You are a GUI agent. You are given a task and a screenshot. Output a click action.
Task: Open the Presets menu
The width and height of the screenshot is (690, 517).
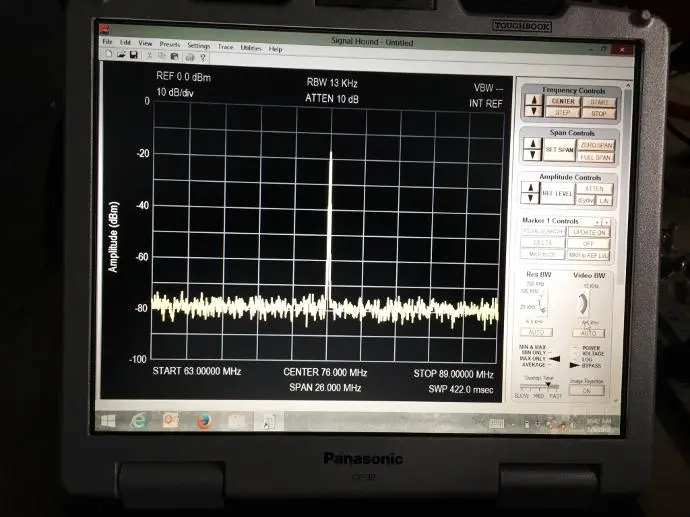[x=170, y=44]
